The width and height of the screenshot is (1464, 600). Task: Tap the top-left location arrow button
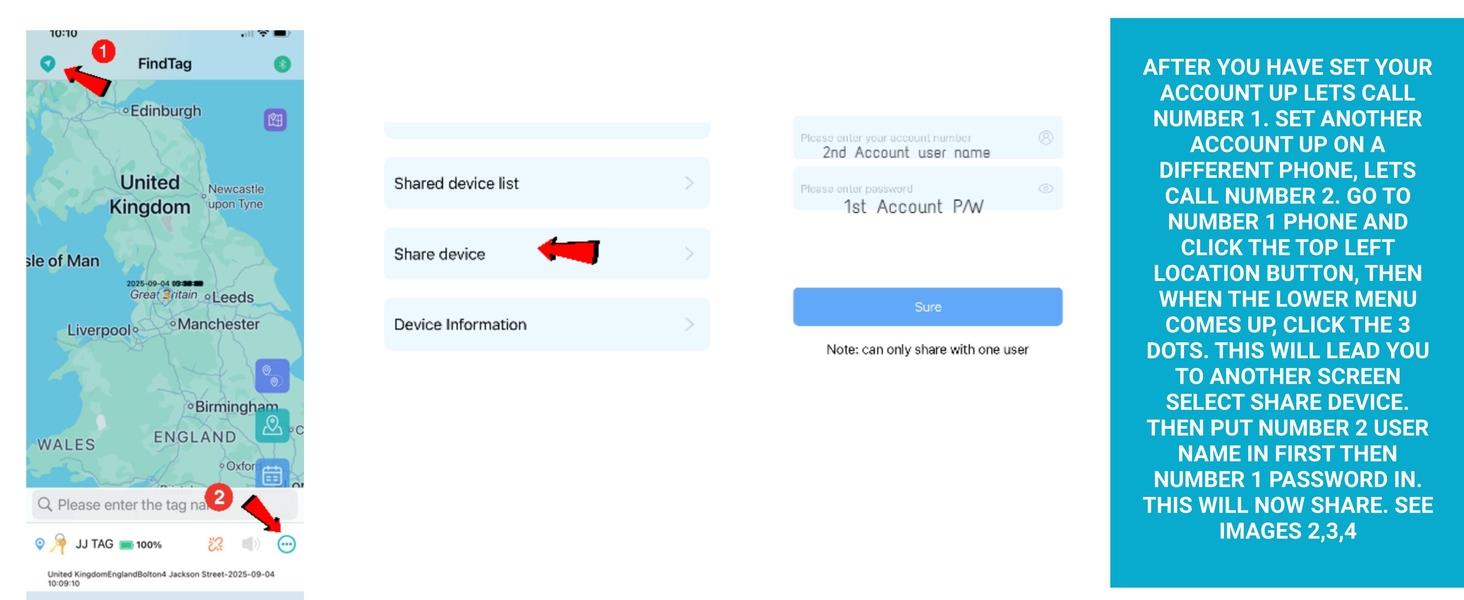(x=47, y=63)
